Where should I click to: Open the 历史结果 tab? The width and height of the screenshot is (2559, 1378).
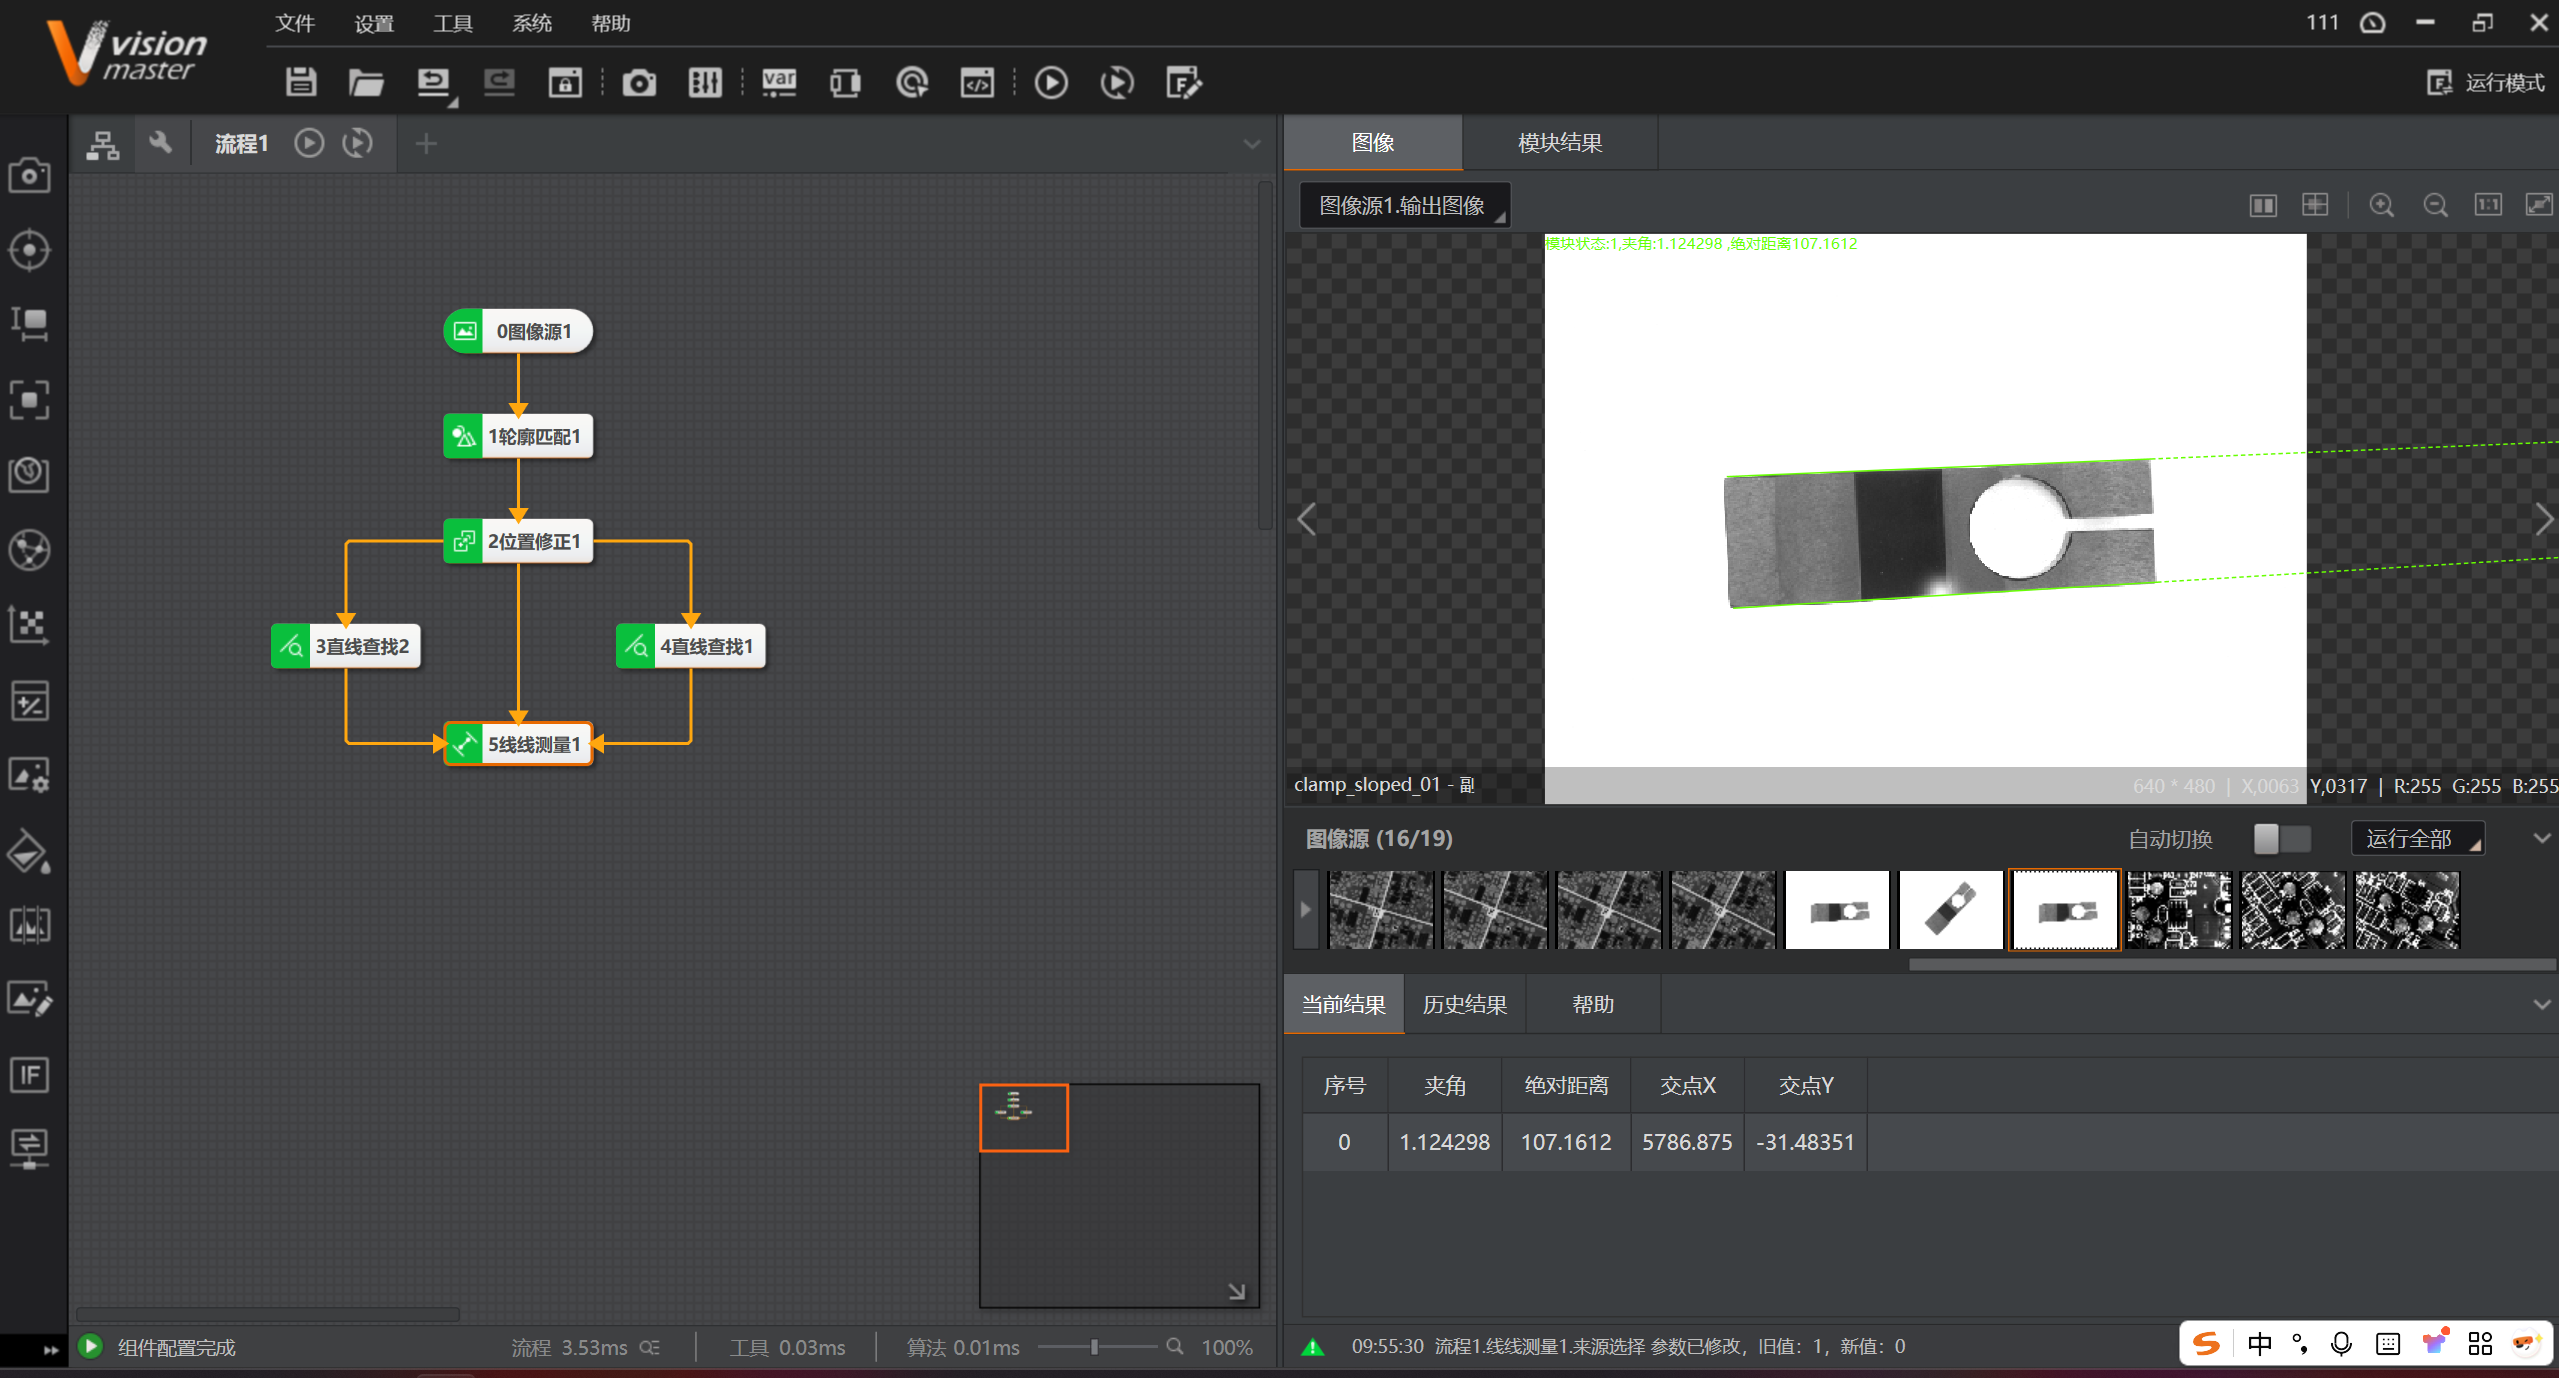pyautogui.click(x=1464, y=1004)
